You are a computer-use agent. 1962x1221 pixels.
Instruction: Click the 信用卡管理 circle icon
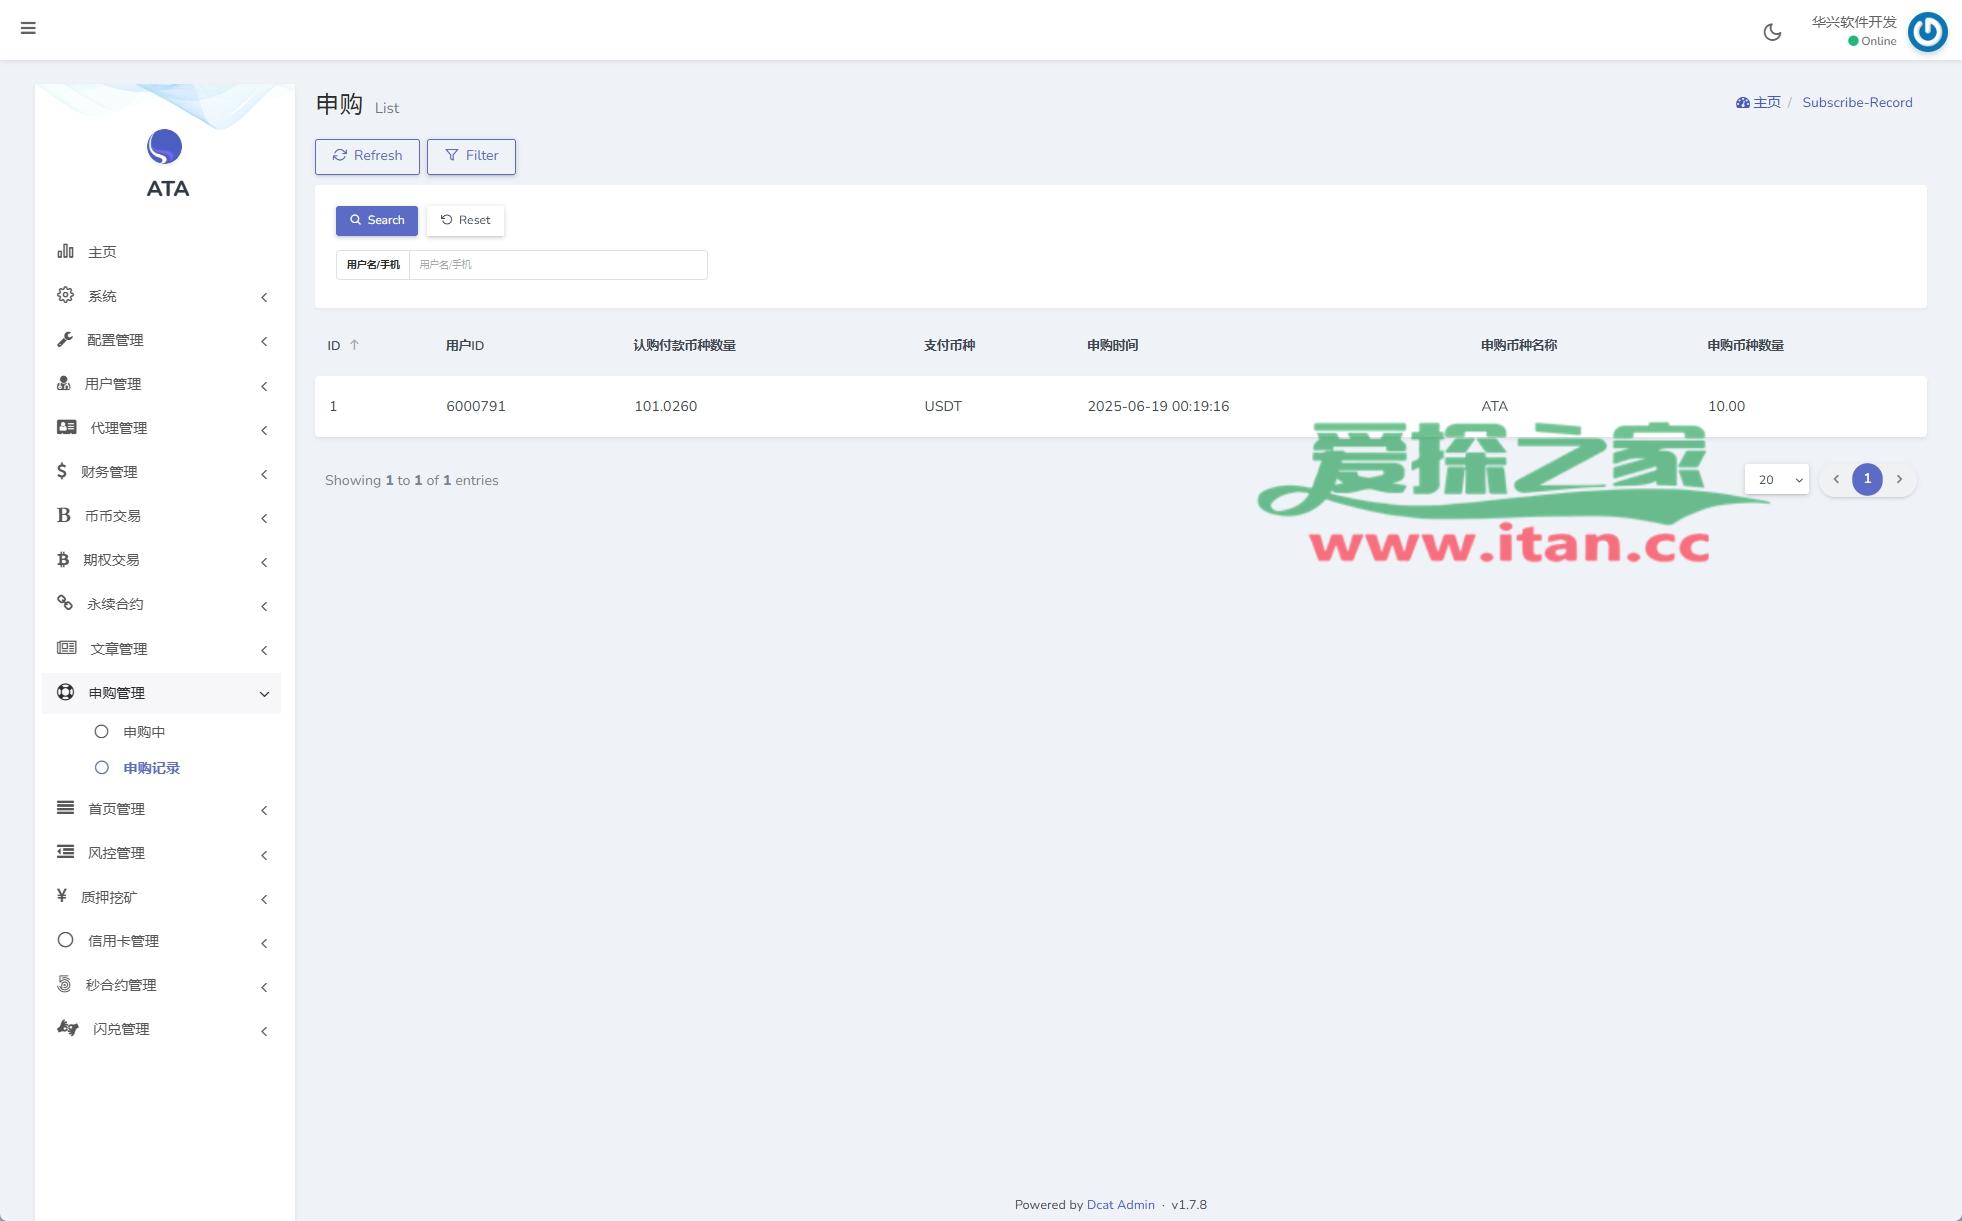(65, 940)
